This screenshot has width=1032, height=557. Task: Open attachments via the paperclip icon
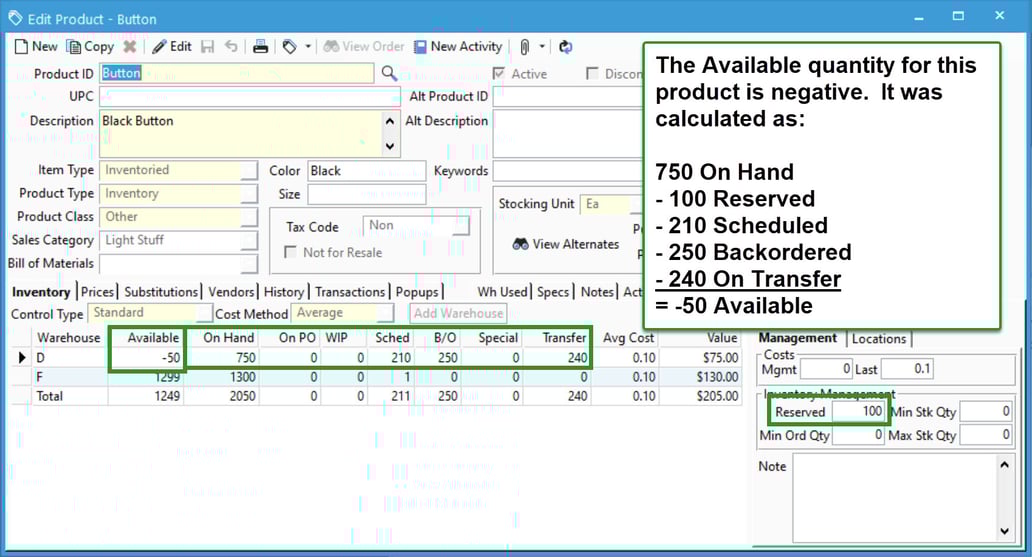pyautogui.click(x=524, y=46)
